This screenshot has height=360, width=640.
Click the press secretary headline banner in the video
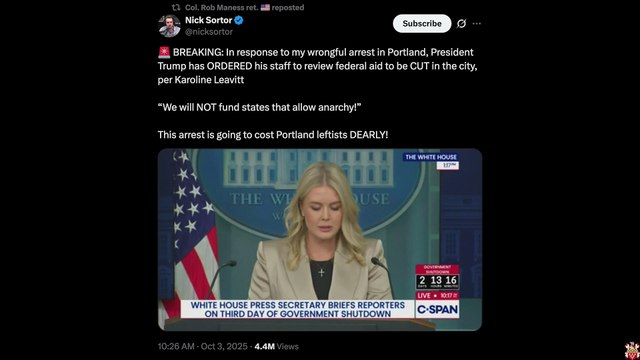pyautogui.click(x=298, y=309)
